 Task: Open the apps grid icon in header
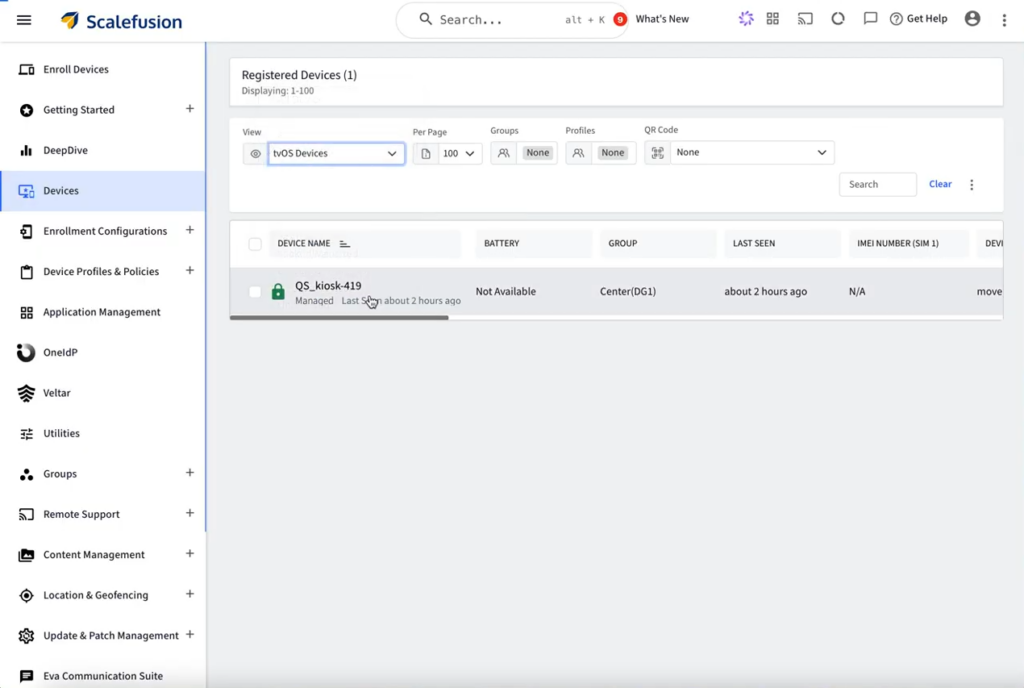pyautogui.click(x=773, y=19)
